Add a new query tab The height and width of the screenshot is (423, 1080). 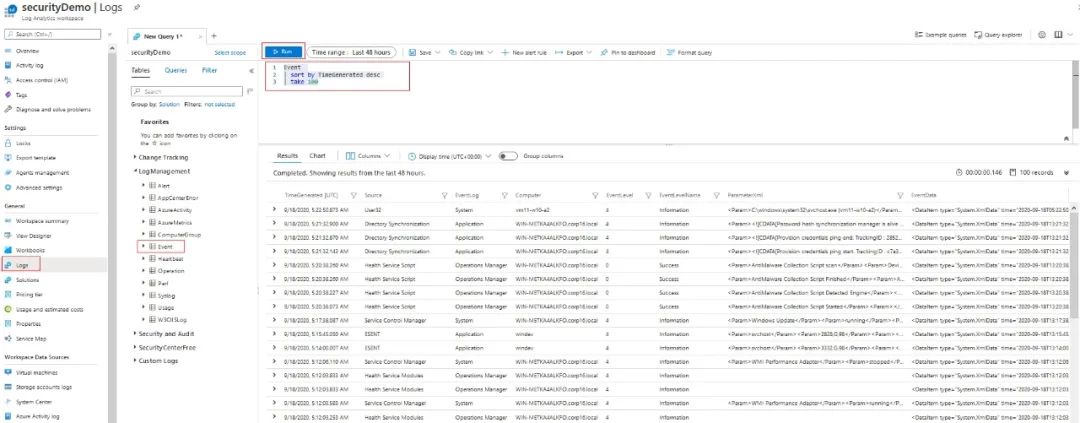tap(214, 36)
